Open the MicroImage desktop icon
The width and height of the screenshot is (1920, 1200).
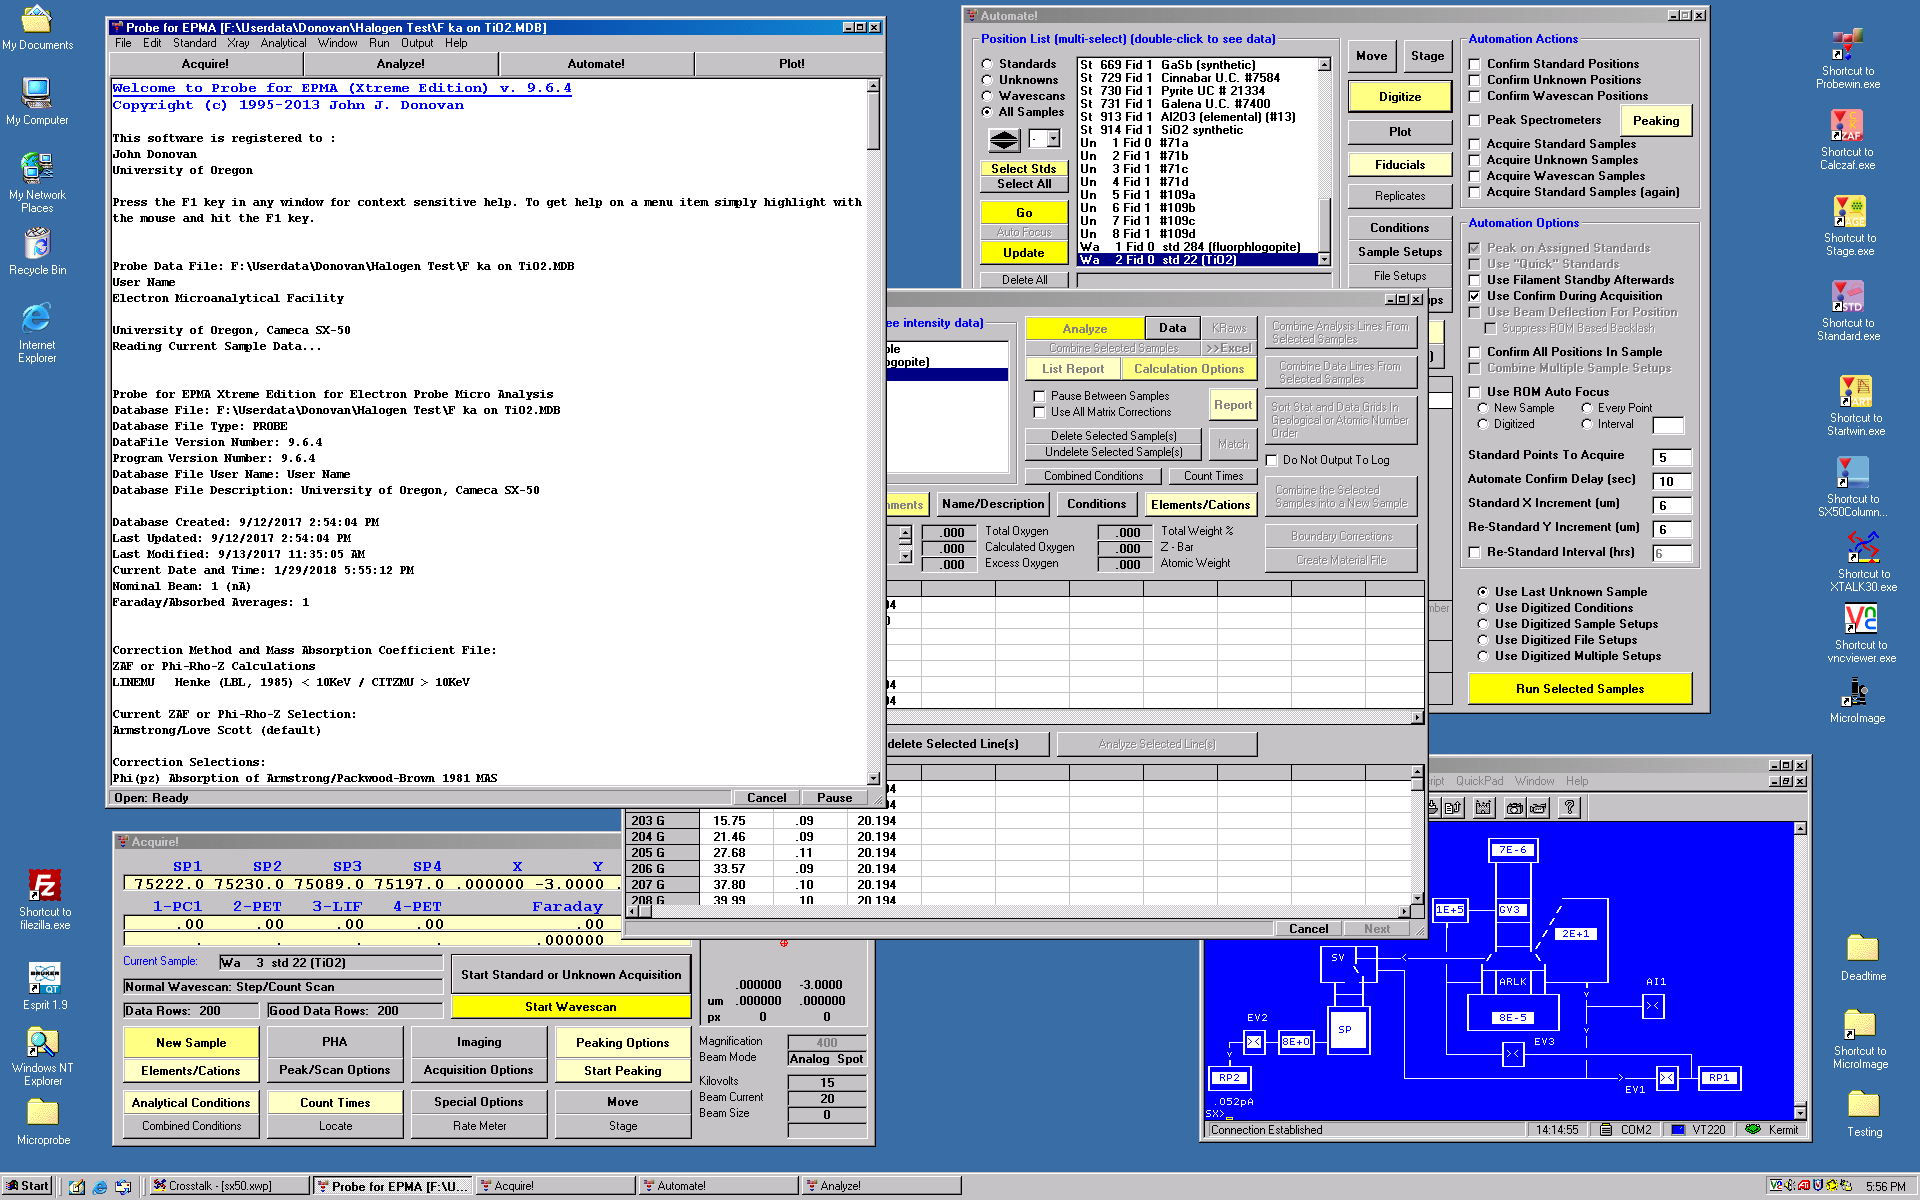(x=1857, y=693)
